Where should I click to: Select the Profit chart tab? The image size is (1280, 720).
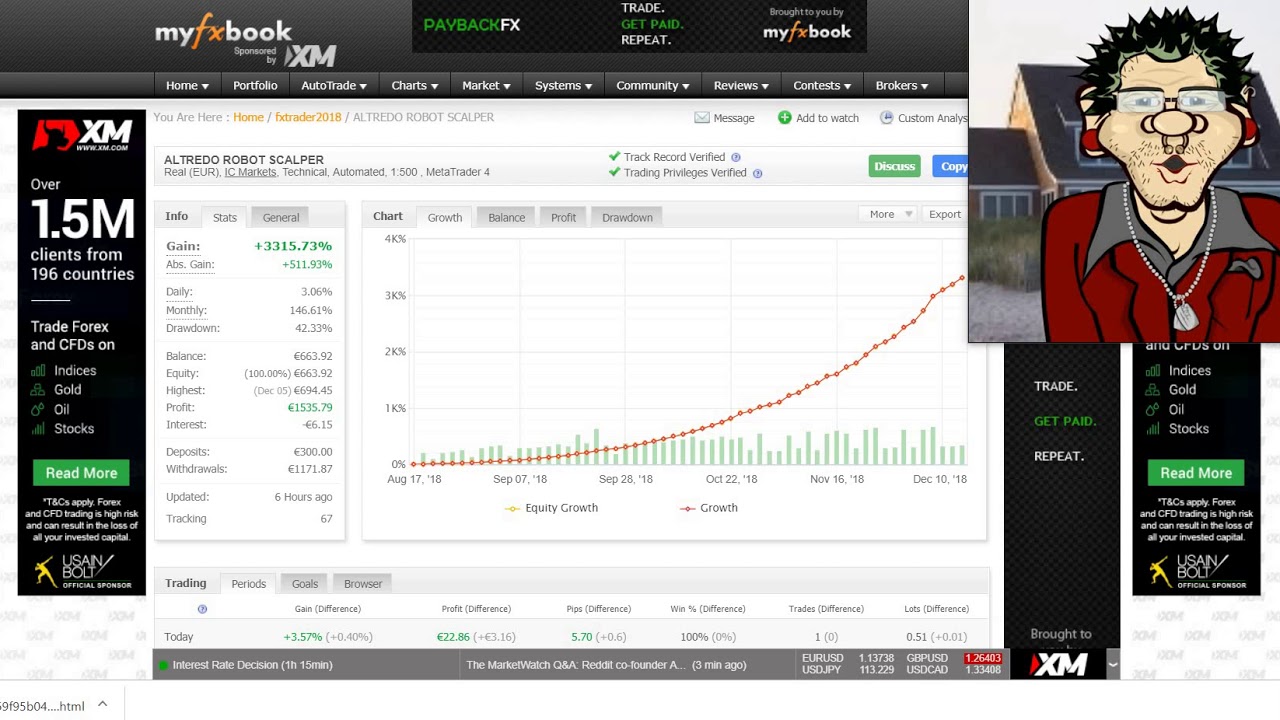(563, 218)
